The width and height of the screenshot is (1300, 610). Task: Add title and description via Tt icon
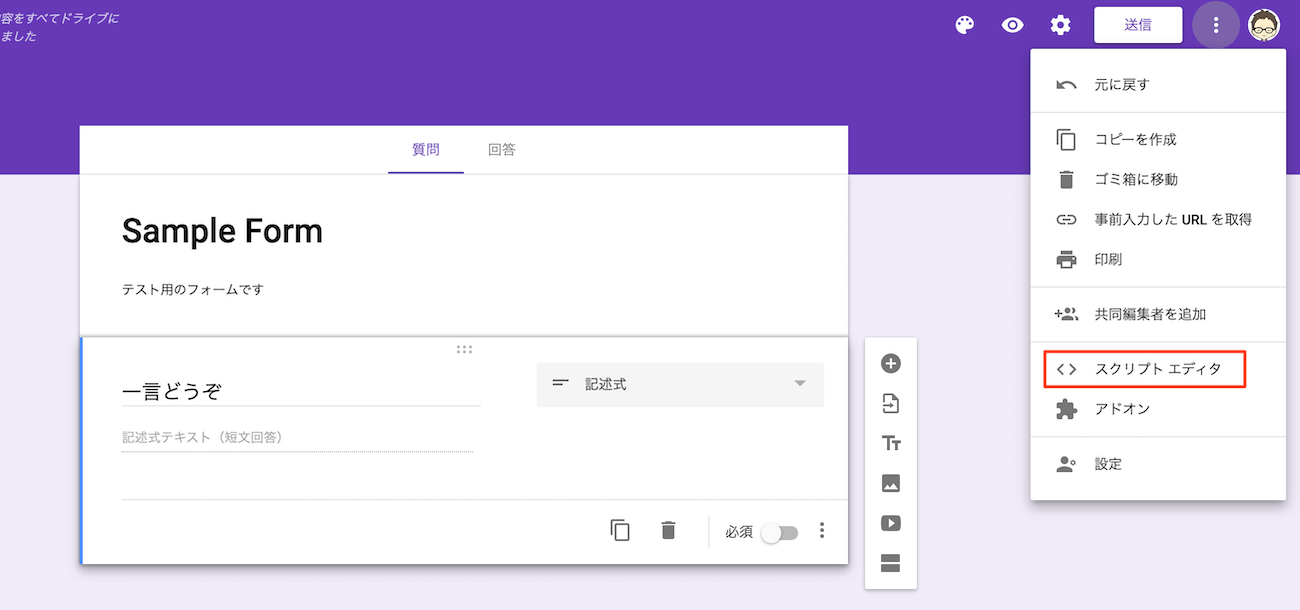pos(890,443)
